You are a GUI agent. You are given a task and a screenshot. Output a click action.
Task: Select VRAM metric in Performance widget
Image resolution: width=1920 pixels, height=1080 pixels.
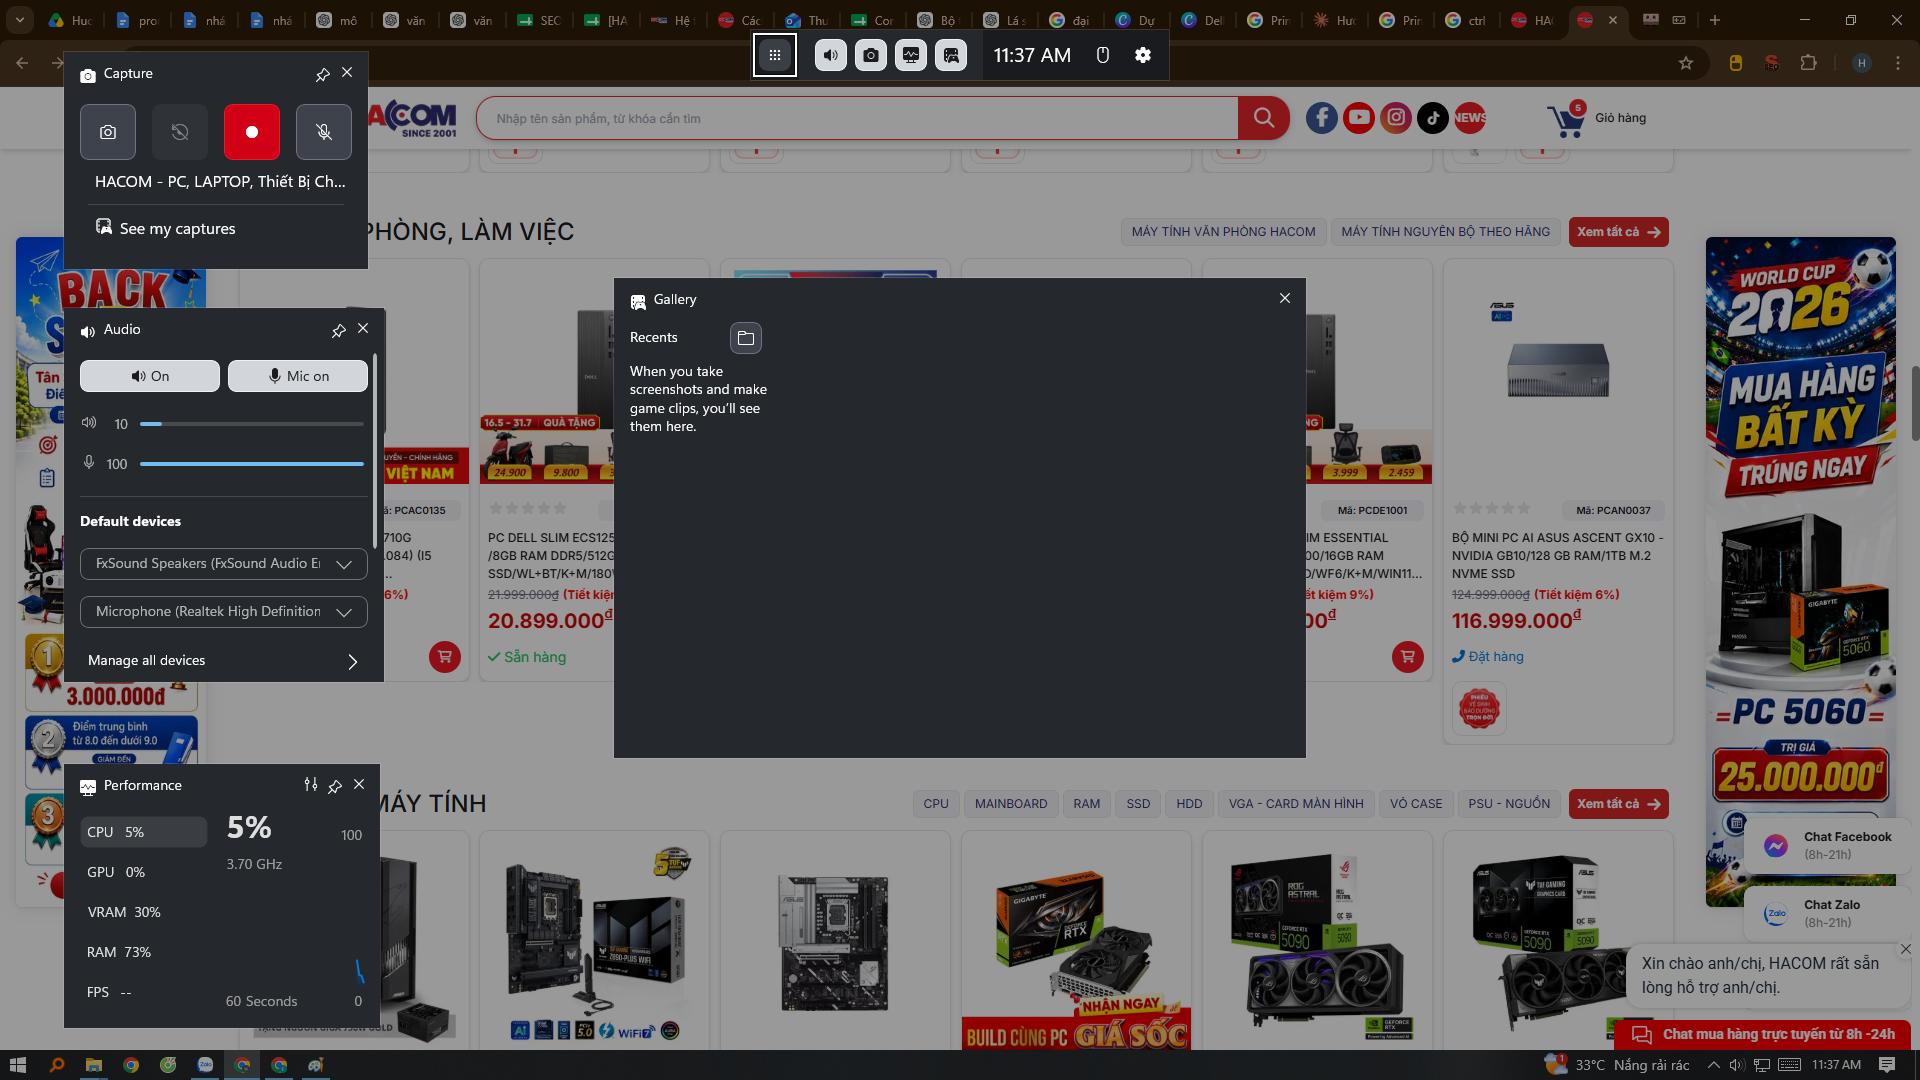[143, 912]
